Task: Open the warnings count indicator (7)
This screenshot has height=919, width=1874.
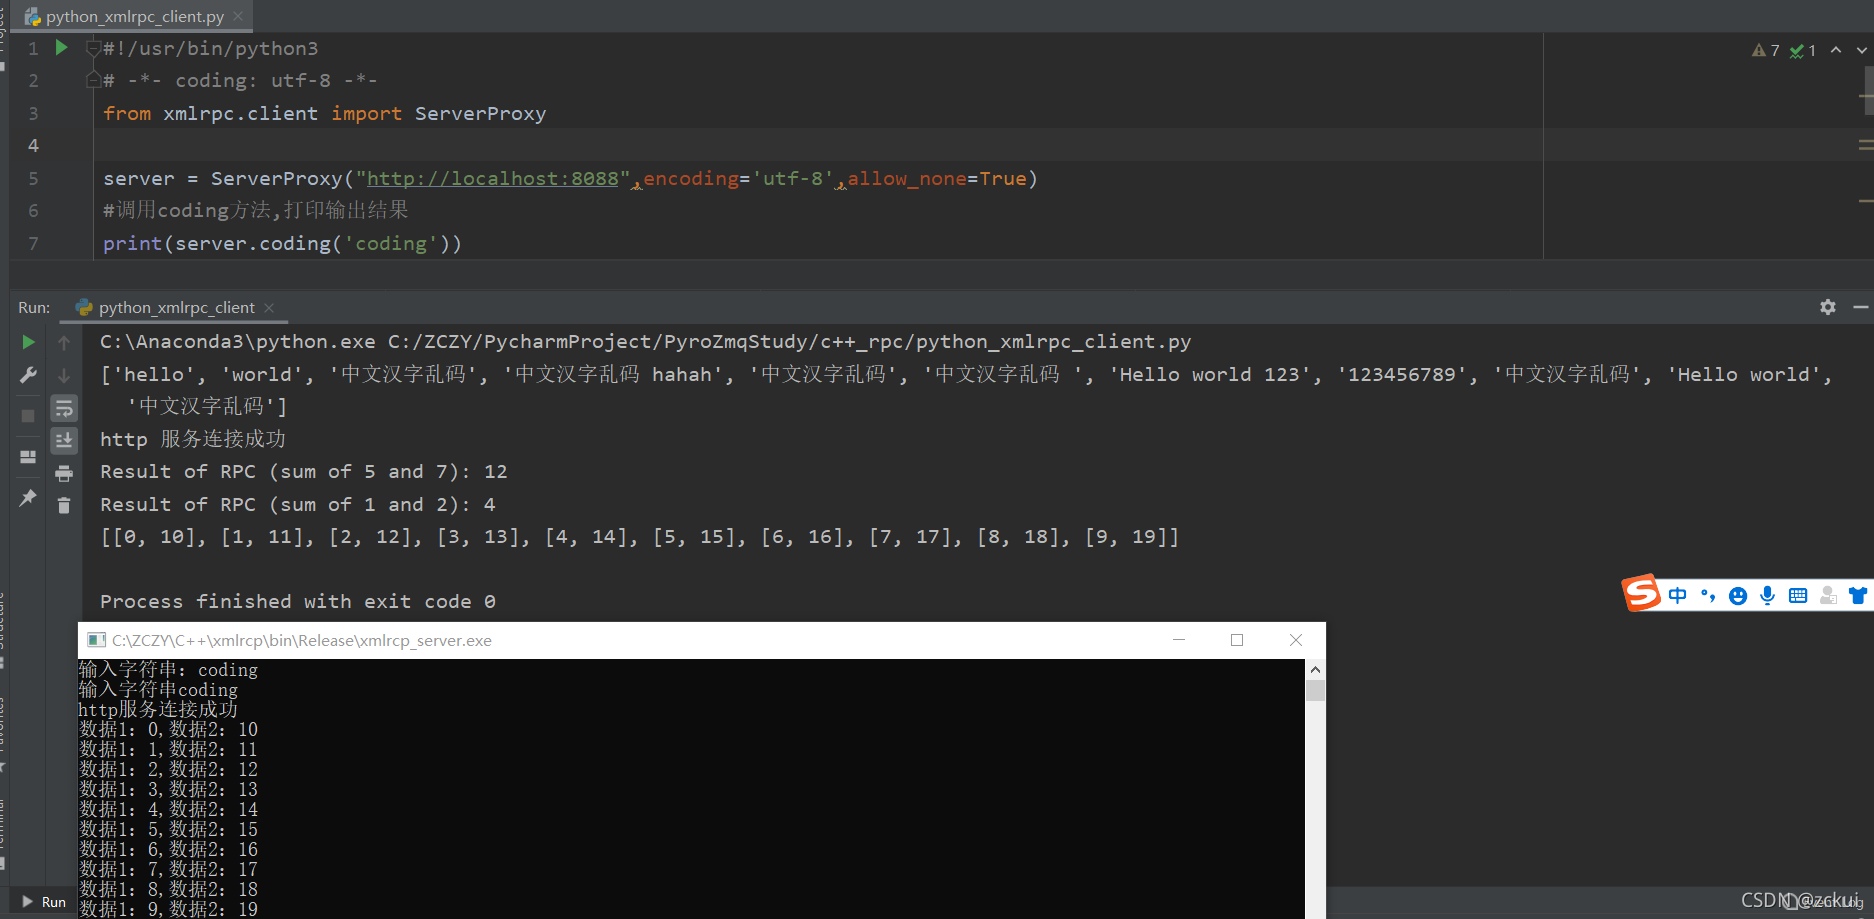Action: pos(1766,50)
